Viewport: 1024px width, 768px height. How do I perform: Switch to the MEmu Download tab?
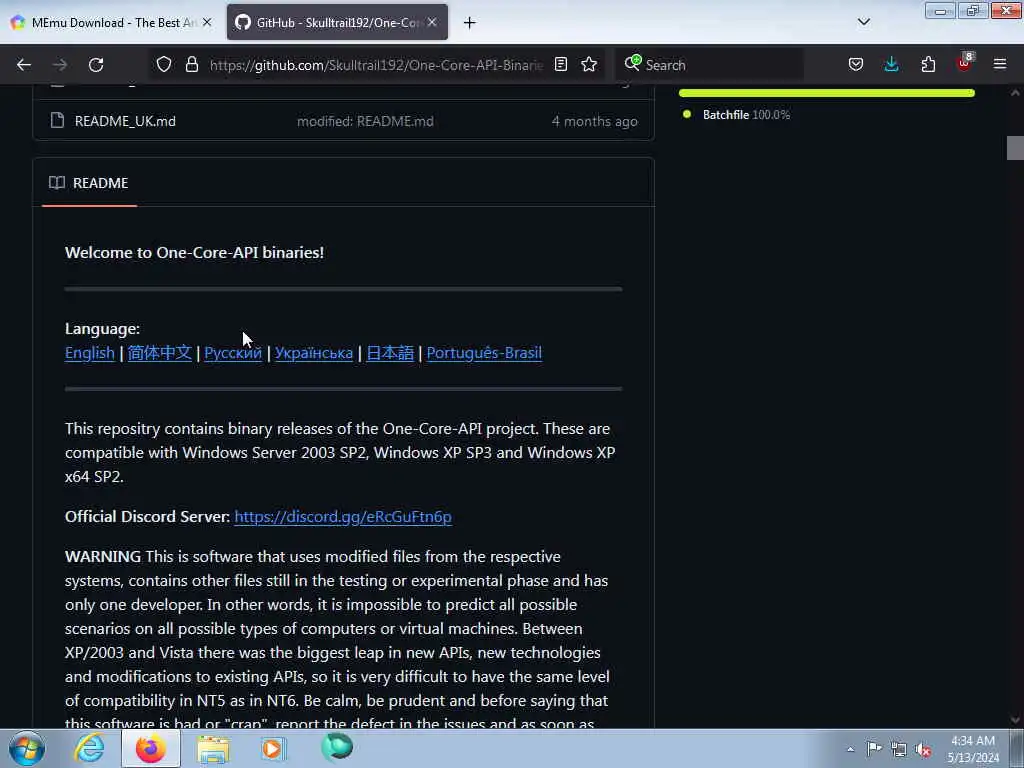point(112,22)
